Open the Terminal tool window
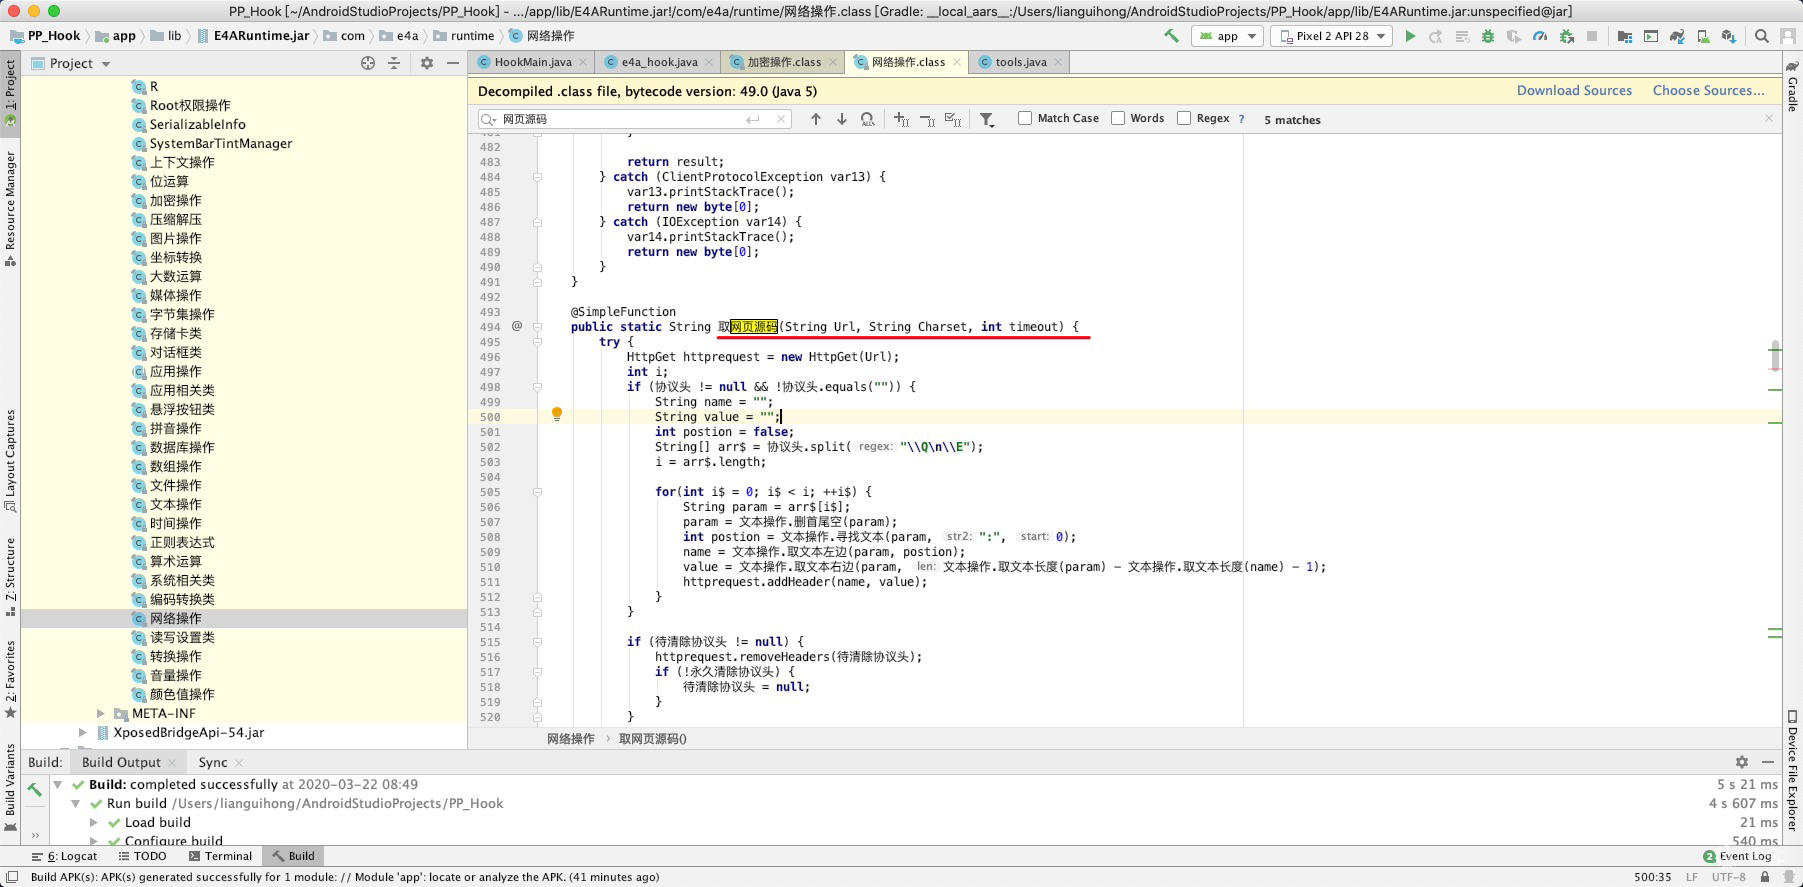1803x887 pixels. coord(220,856)
